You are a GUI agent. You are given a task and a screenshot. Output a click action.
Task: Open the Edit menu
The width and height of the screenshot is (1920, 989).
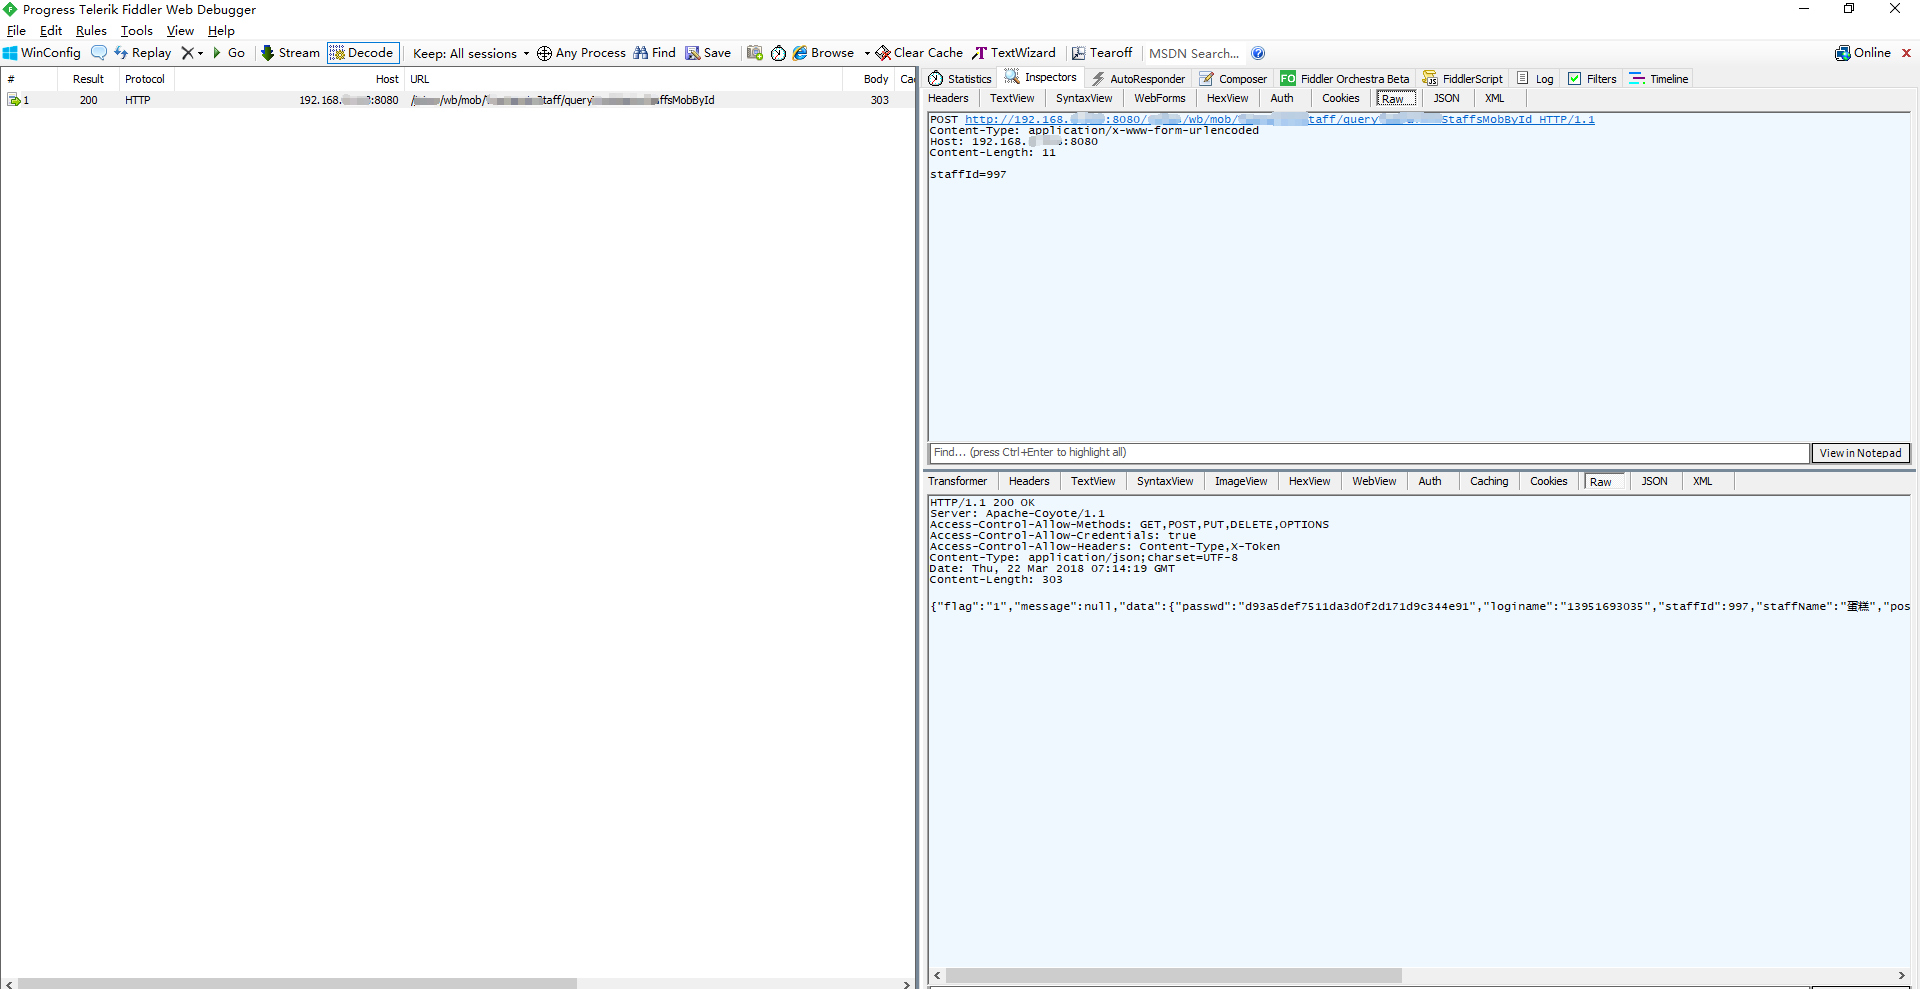tap(51, 31)
